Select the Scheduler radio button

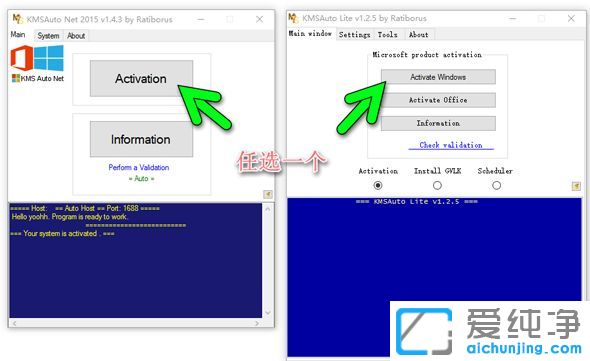[496, 185]
